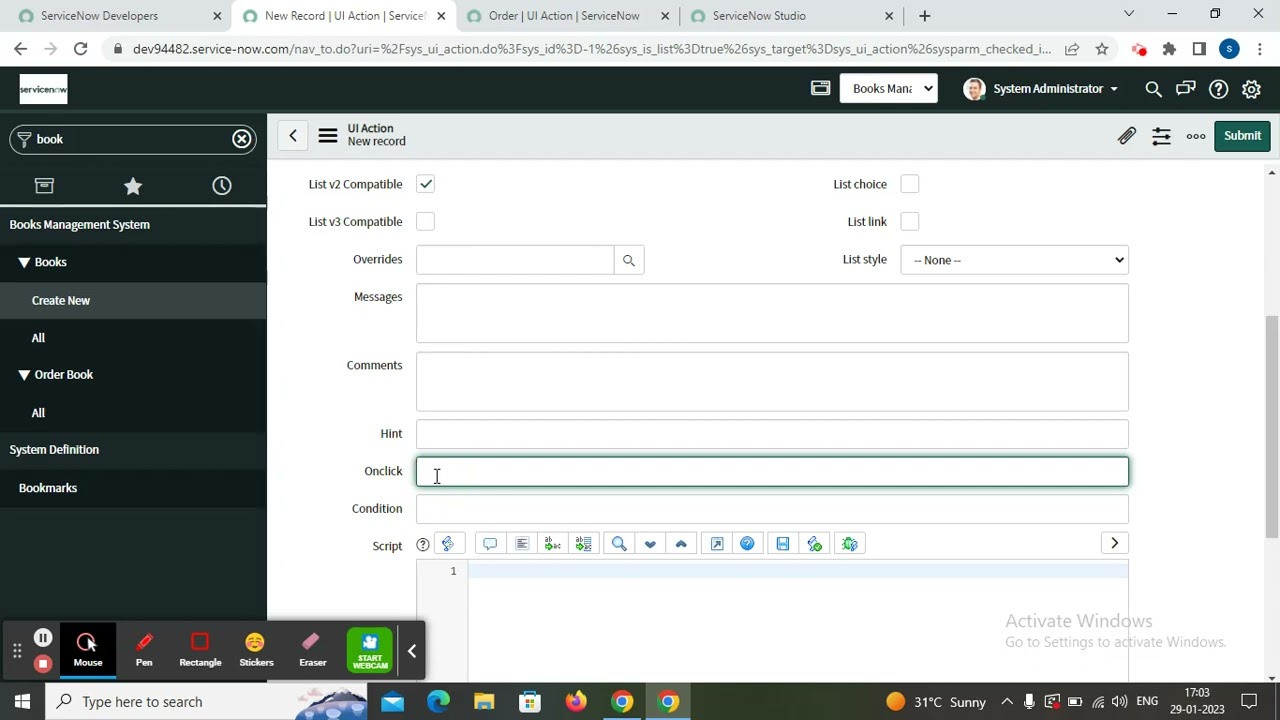Viewport: 1280px width, 720px height.
Task: Click the script save disk icon
Action: (x=783, y=544)
